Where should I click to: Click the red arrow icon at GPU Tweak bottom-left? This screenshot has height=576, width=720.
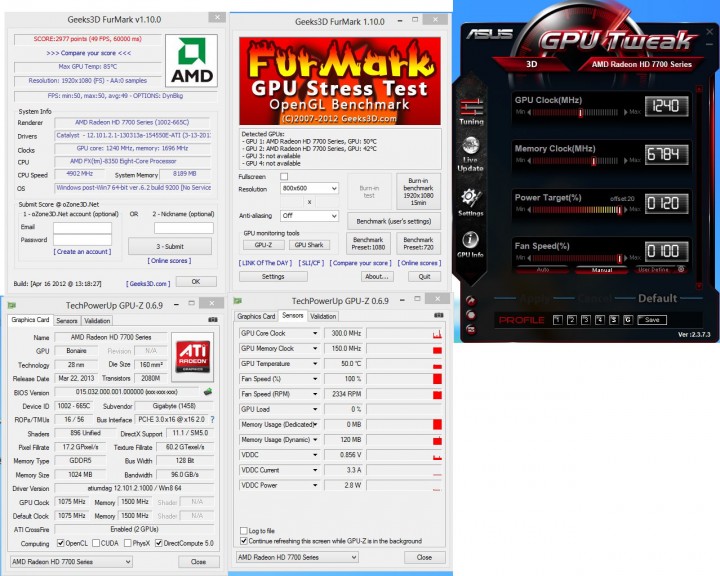[x=471, y=300]
